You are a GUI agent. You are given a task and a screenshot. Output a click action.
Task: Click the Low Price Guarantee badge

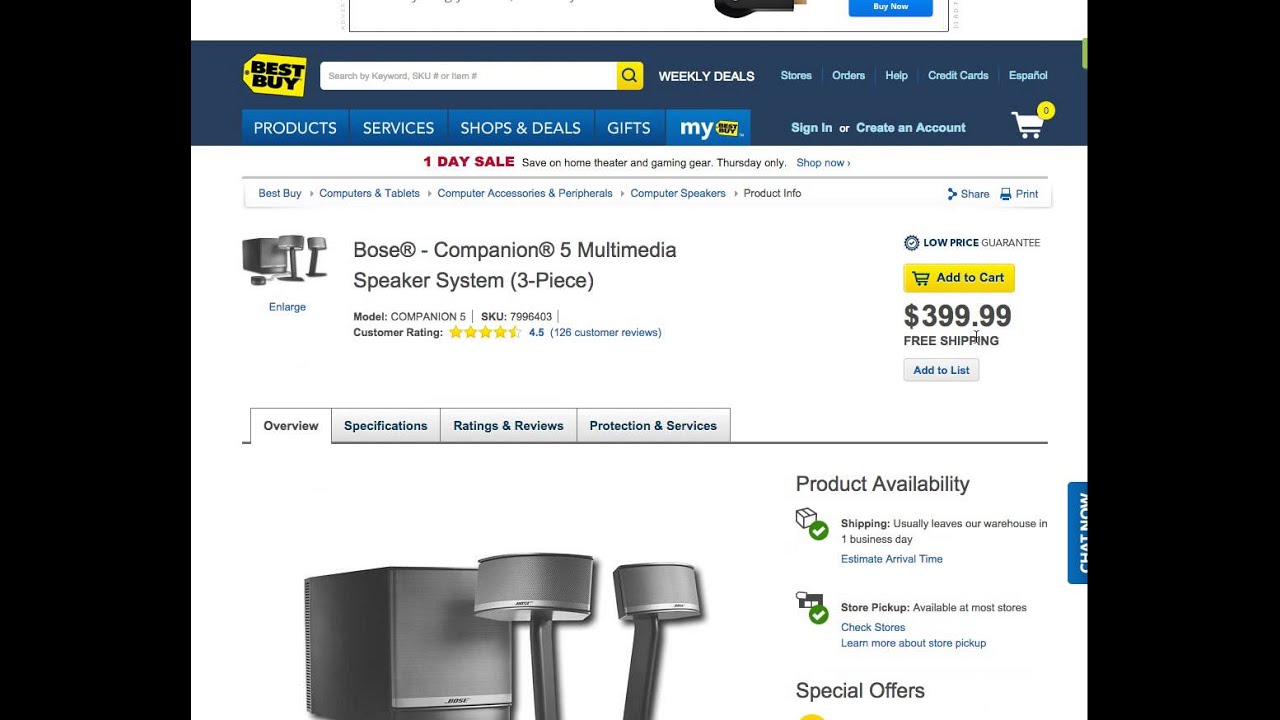tap(971, 243)
